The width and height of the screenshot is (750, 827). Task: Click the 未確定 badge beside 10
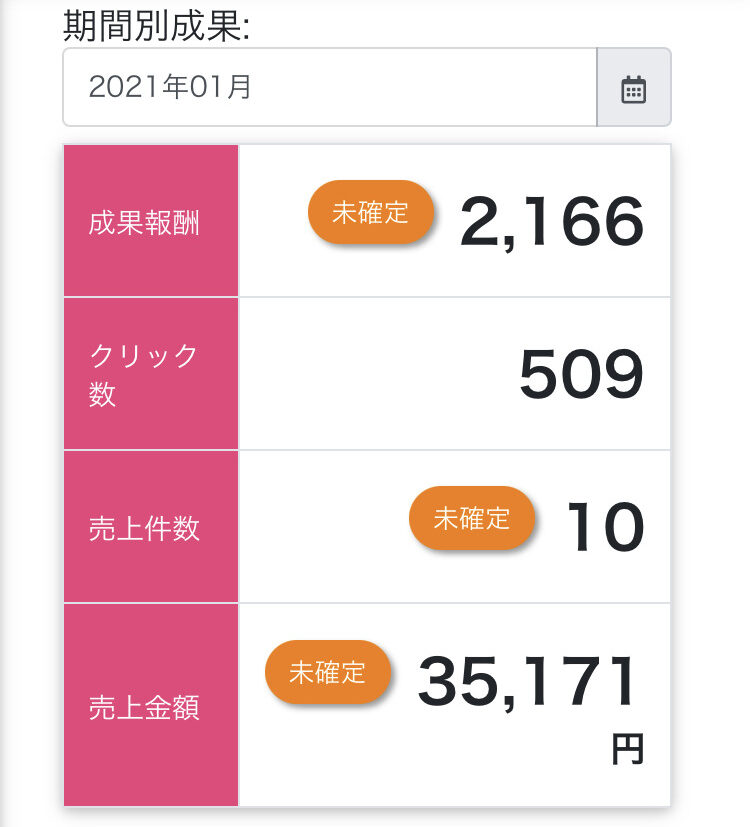(x=472, y=518)
